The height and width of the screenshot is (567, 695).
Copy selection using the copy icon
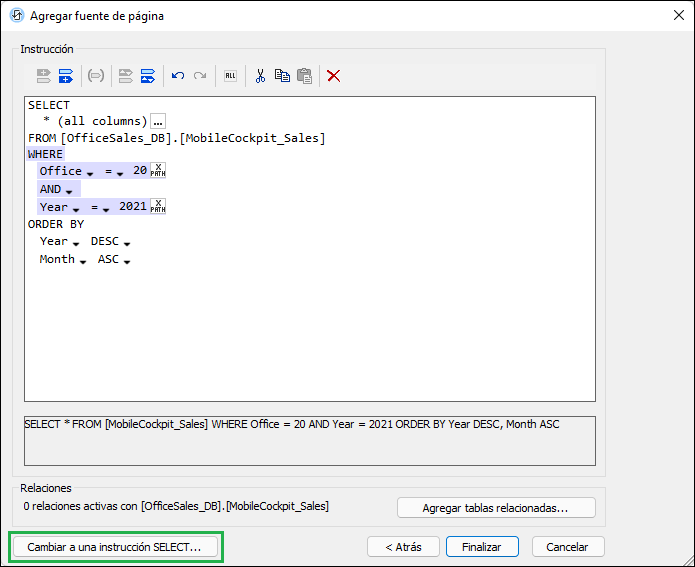coord(282,75)
